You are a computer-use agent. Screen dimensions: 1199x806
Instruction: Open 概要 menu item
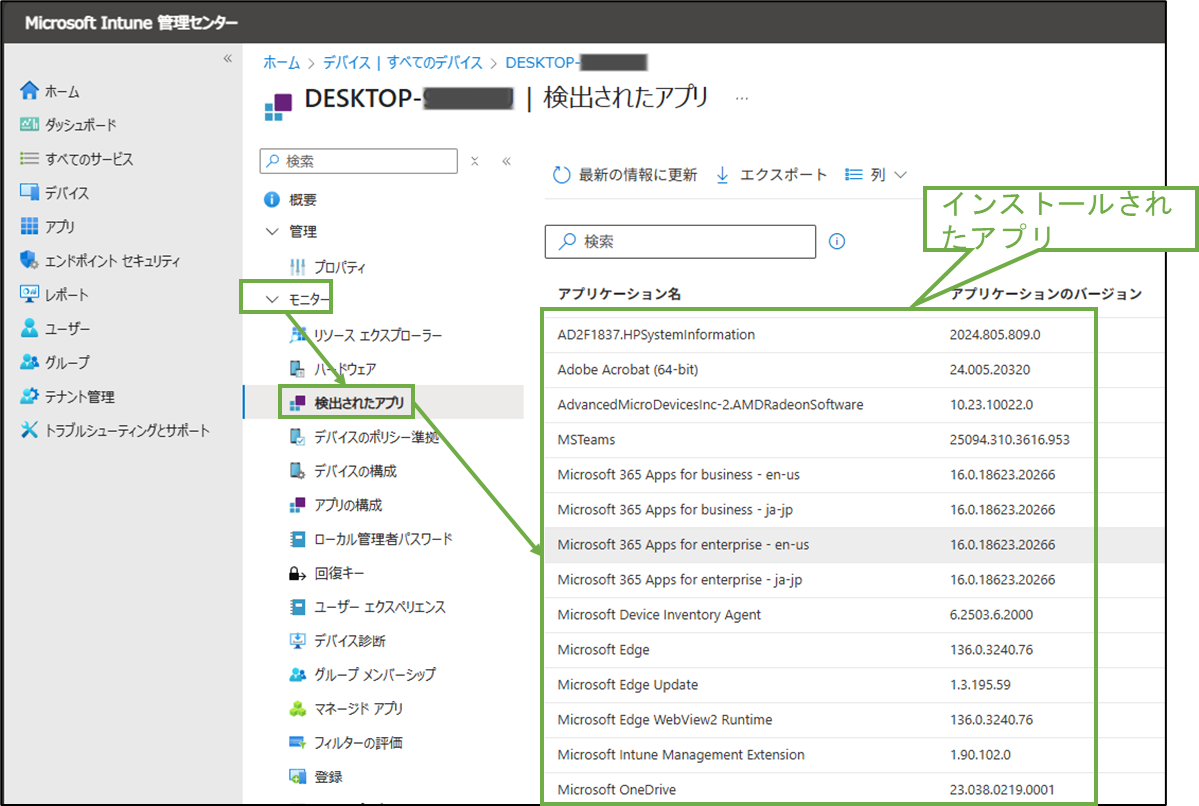(x=303, y=200)
